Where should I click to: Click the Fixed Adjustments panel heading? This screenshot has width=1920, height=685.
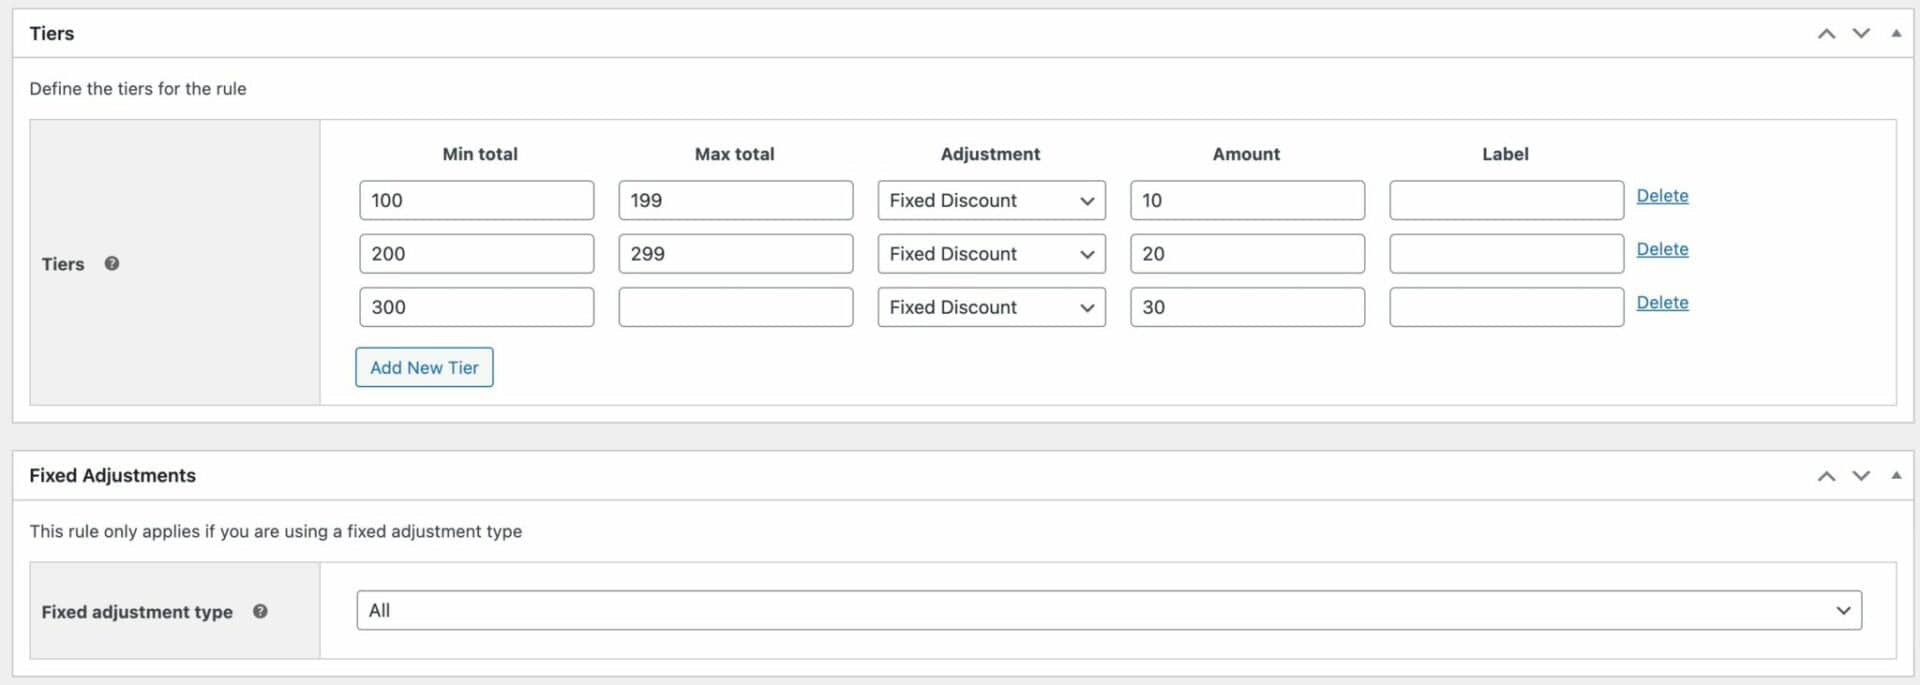(x=112, y=476)
